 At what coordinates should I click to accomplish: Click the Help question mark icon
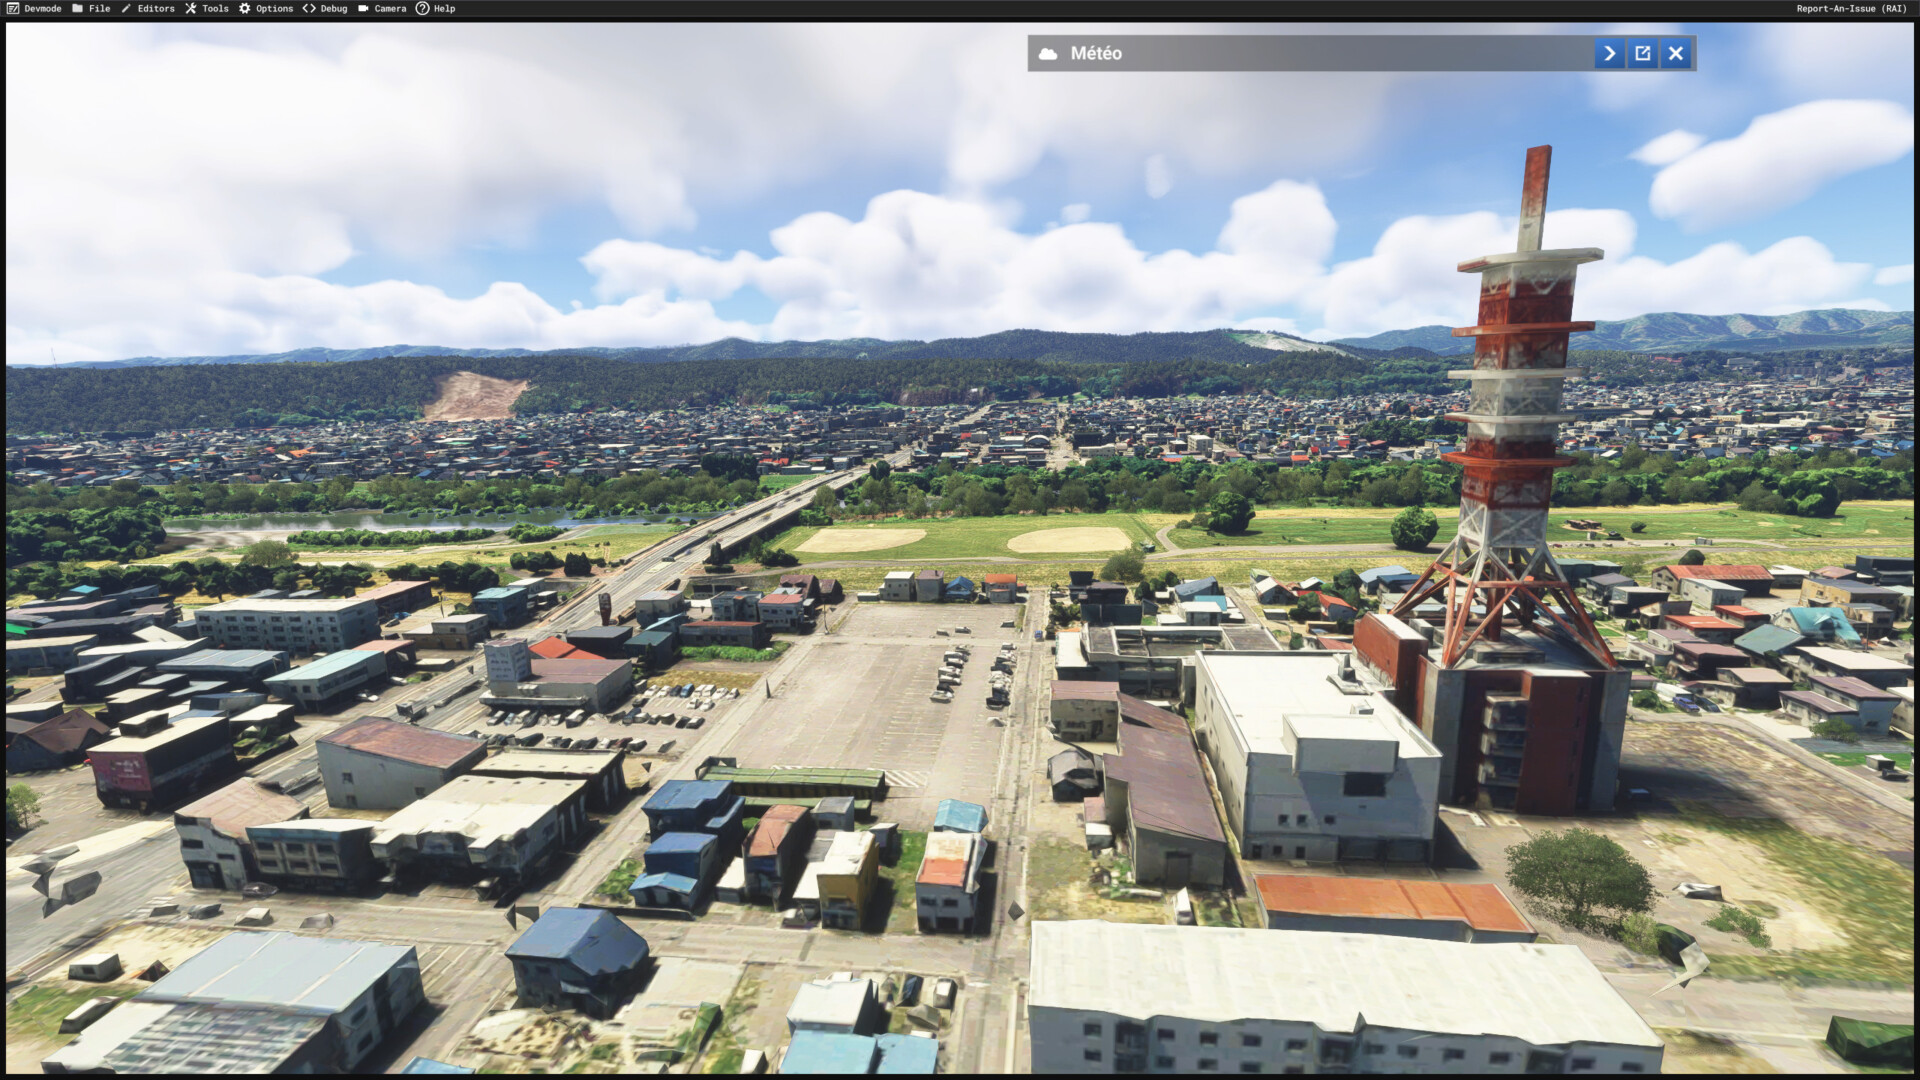tap(423, 8)
